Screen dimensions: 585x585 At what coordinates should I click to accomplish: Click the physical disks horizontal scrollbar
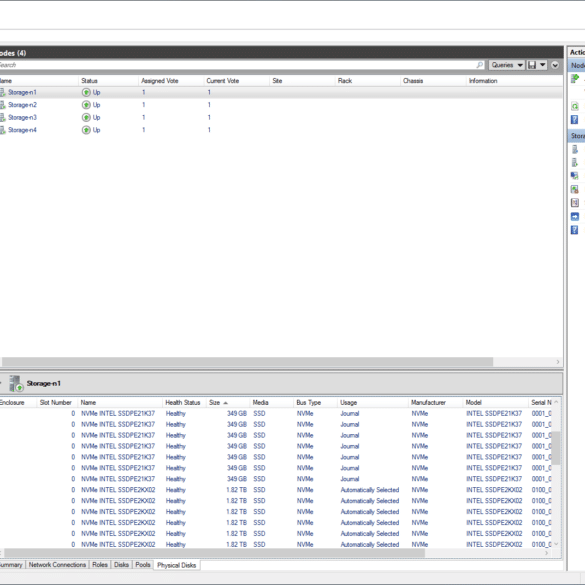pos(214,553)
